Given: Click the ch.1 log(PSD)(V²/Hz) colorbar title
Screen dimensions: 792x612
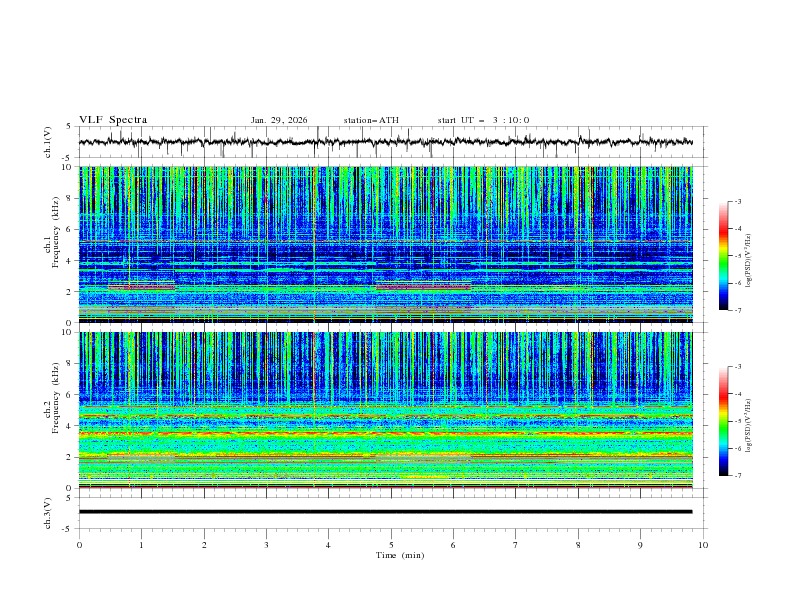Looking at the screenshot, I should click(x=748, y=261).
